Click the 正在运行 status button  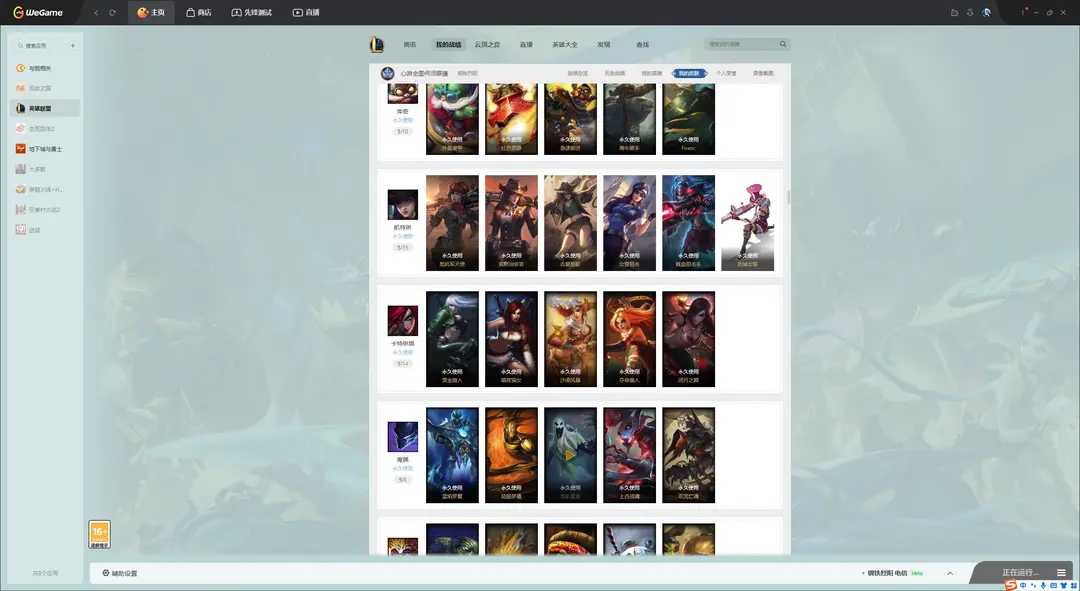(x=1020, y=572)
